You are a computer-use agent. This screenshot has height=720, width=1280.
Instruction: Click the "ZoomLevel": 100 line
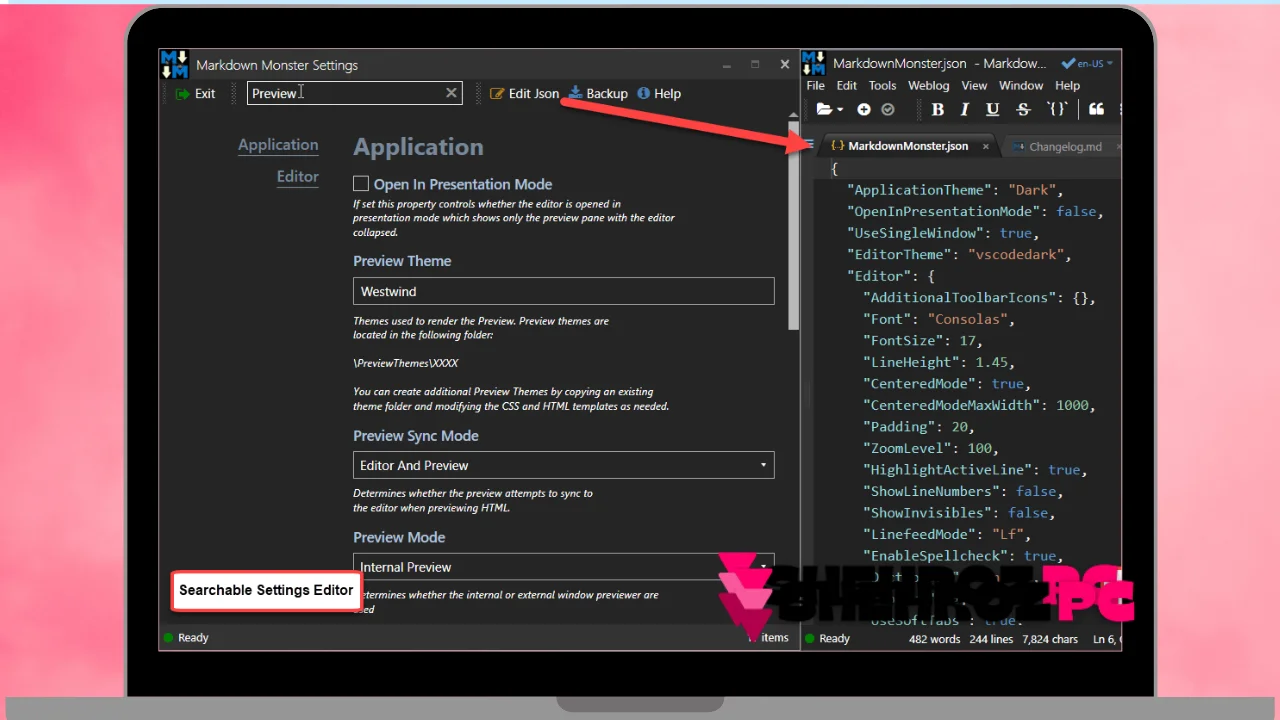pyautogui.click(x=930, y=448)
